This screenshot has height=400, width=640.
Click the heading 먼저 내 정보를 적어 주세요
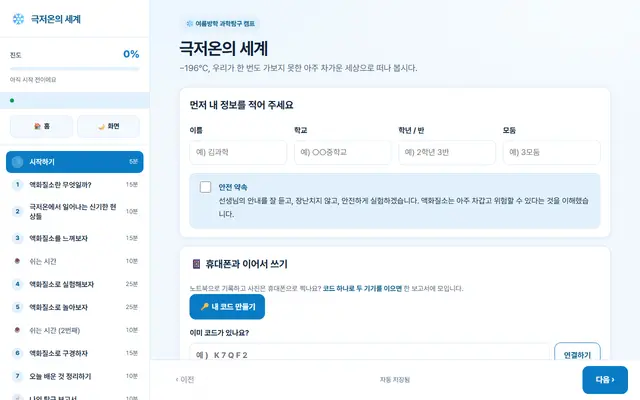click(241, 105)
